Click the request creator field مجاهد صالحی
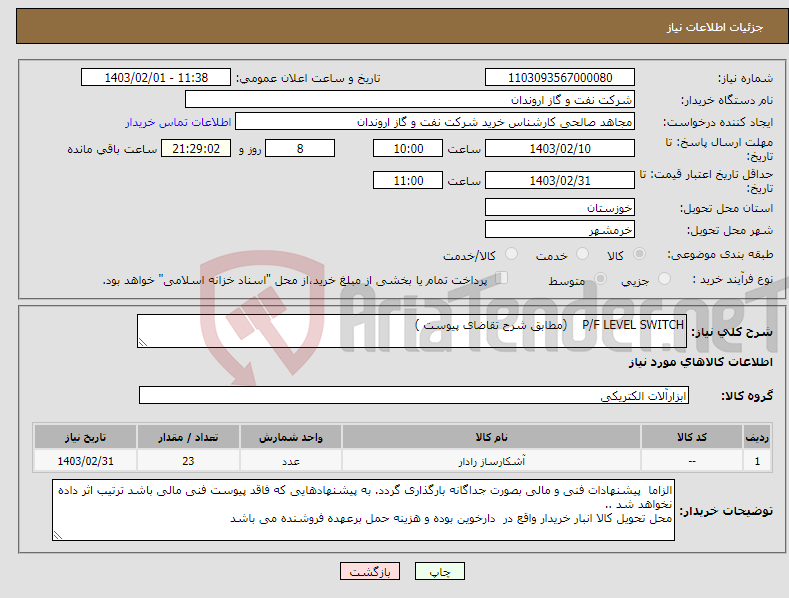Viewport: 789px width, 598px height. 435,122
